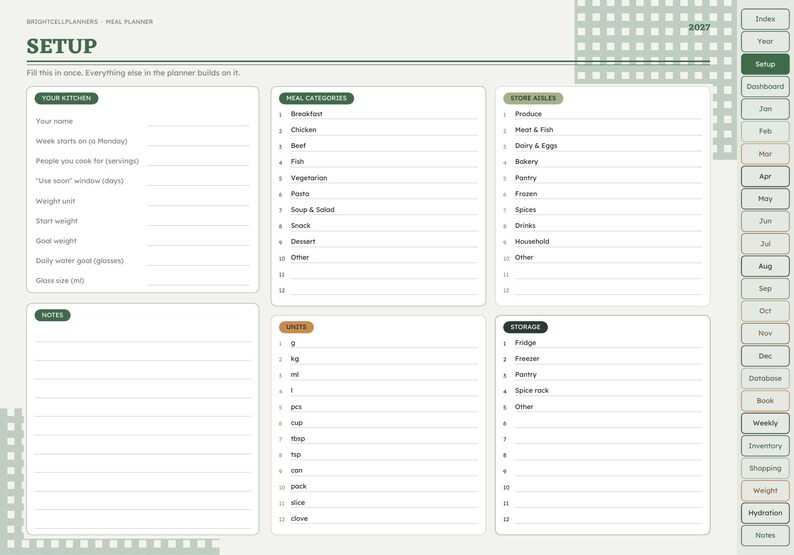The width and height of the screenshot is (794, 555).
Task: Select the Breakfast meal category
Action: click(x=378, y=114)
